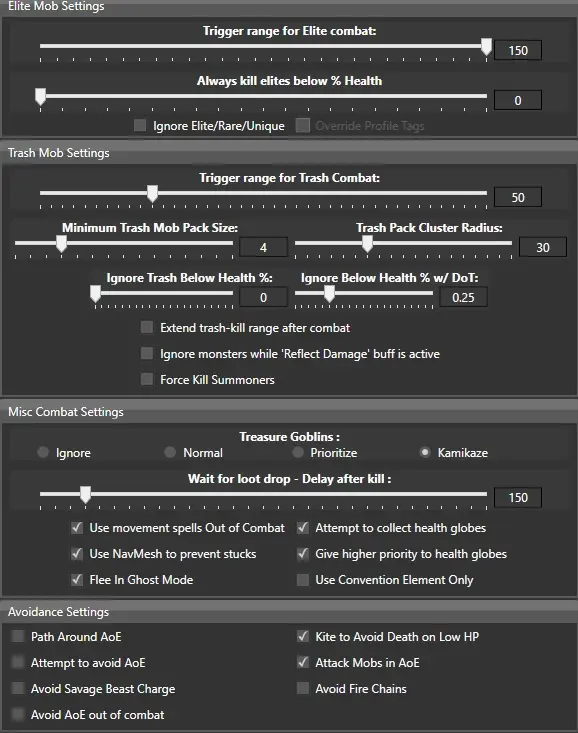Select Ignore for Treasure Goblins
578x733 pixels.
43,452
